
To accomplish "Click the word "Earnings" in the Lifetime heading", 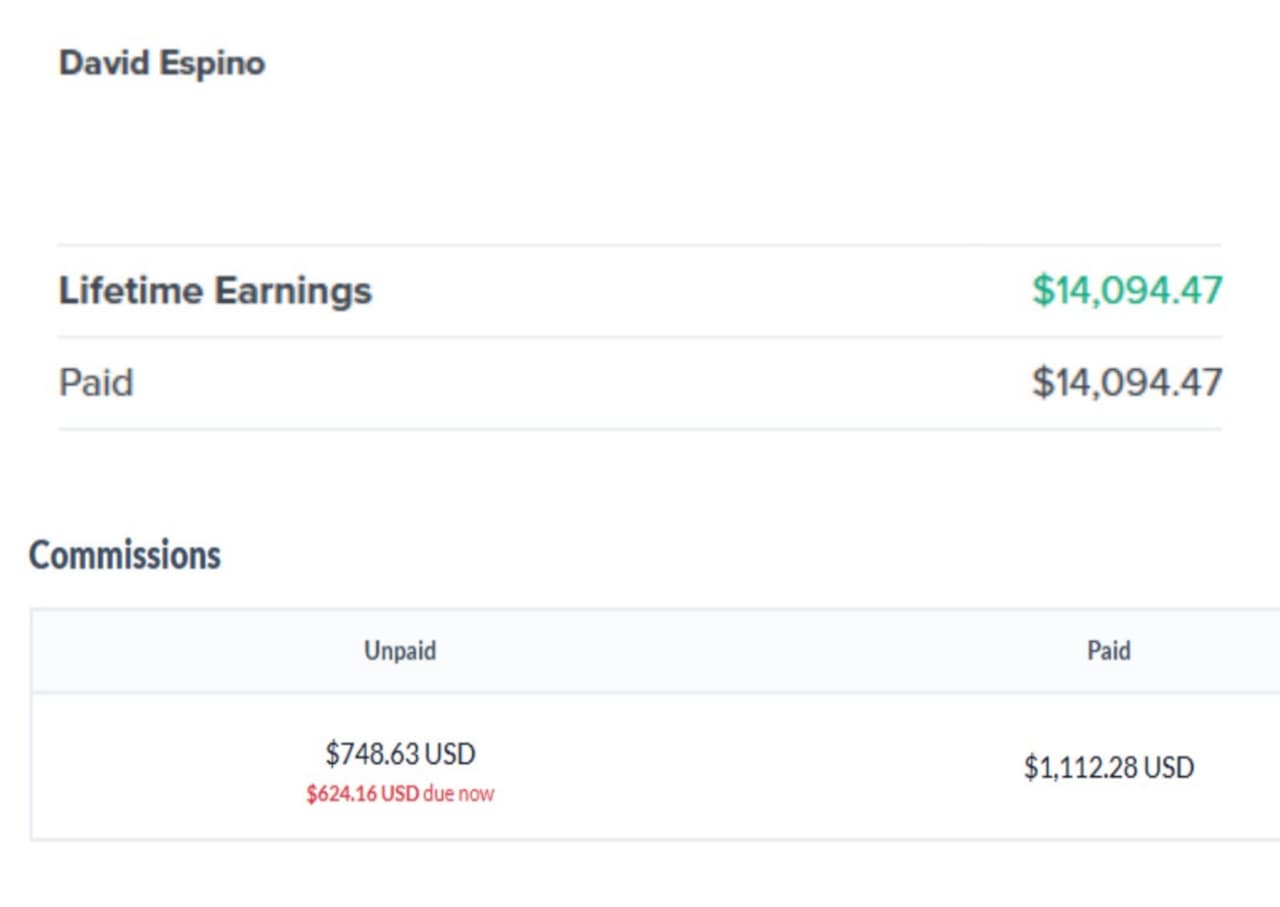I will pos(294,291).
